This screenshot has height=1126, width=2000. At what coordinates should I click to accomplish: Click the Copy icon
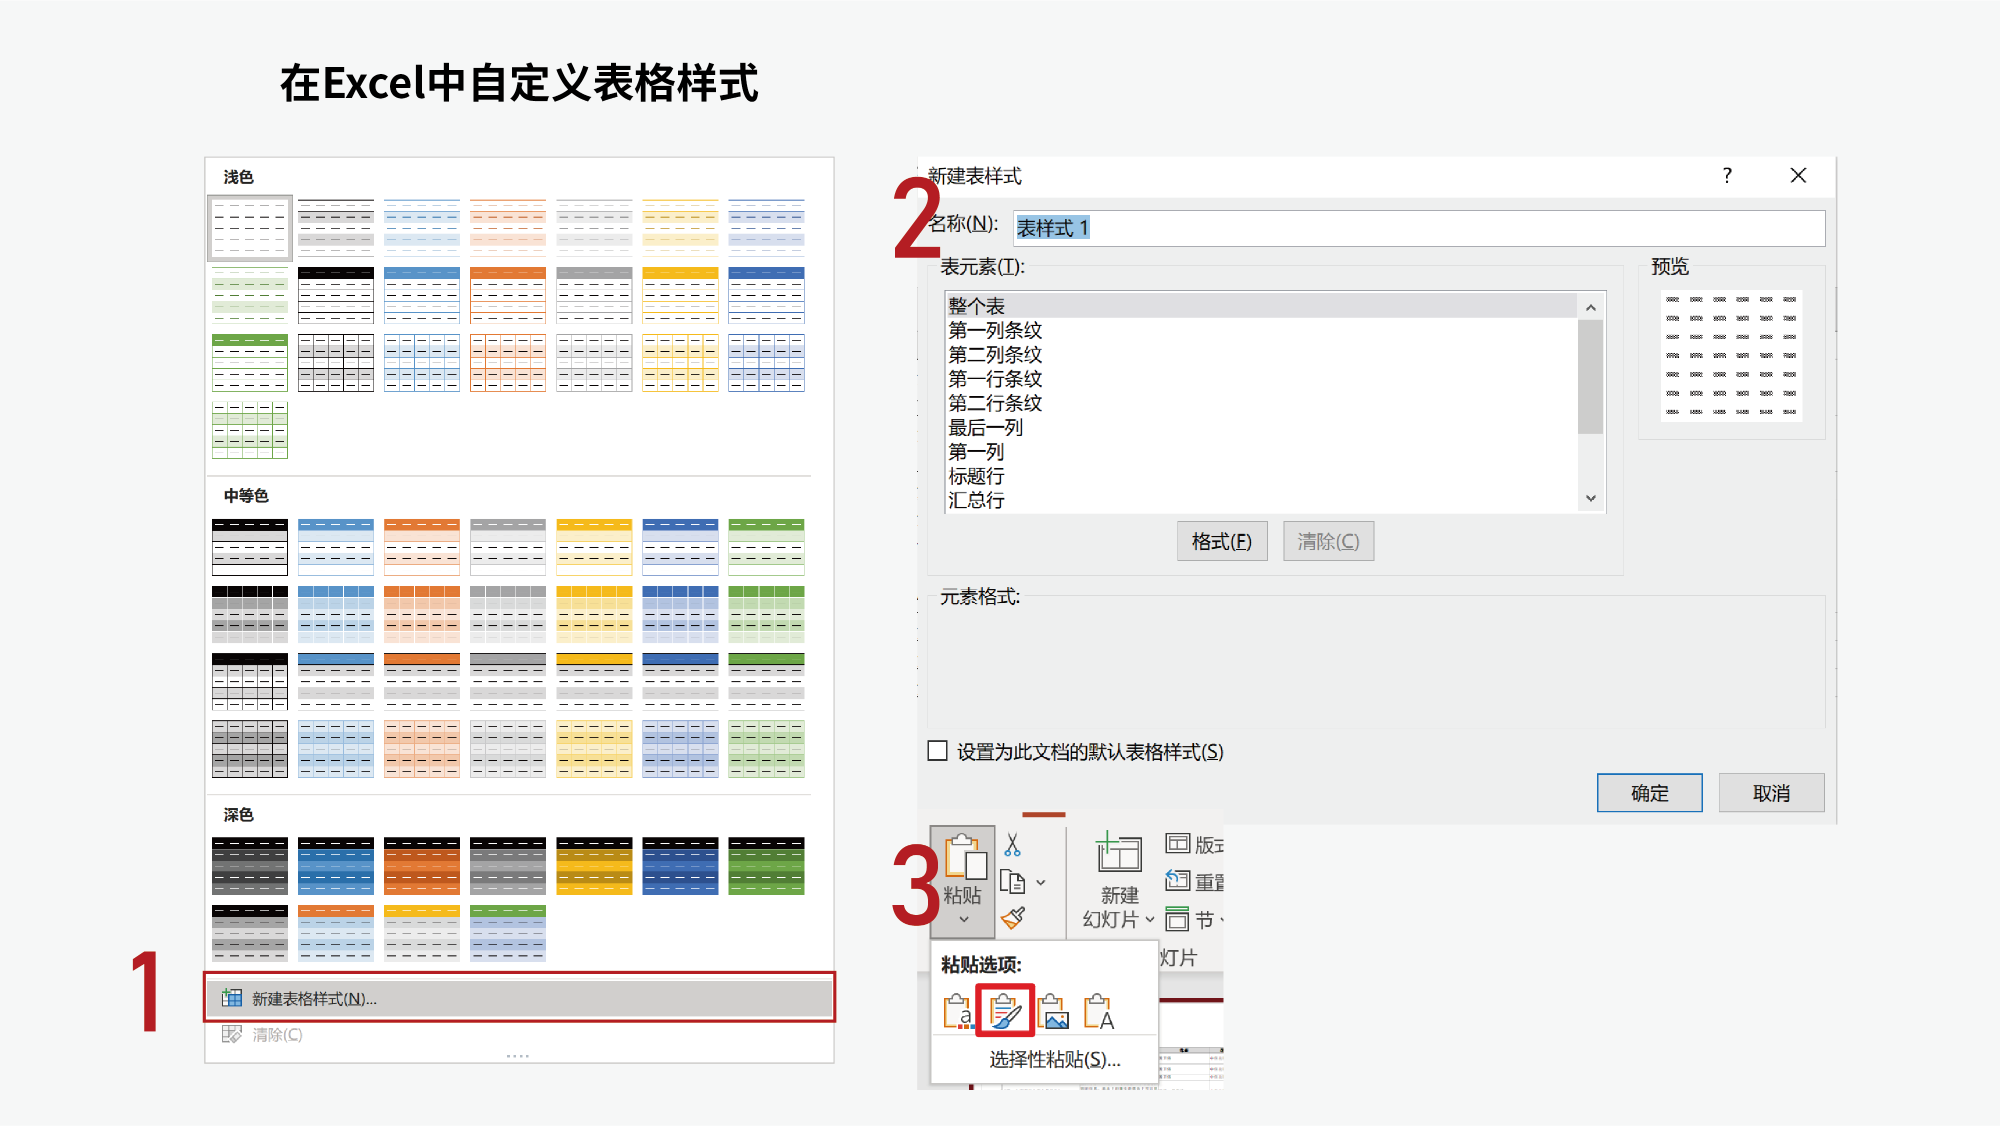[1013, 882]
